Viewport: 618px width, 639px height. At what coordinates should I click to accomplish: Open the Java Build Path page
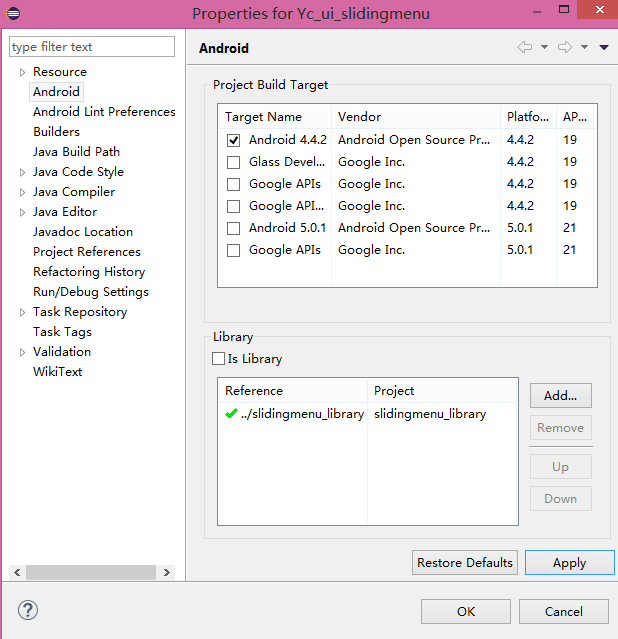click(x=77, y=152)
